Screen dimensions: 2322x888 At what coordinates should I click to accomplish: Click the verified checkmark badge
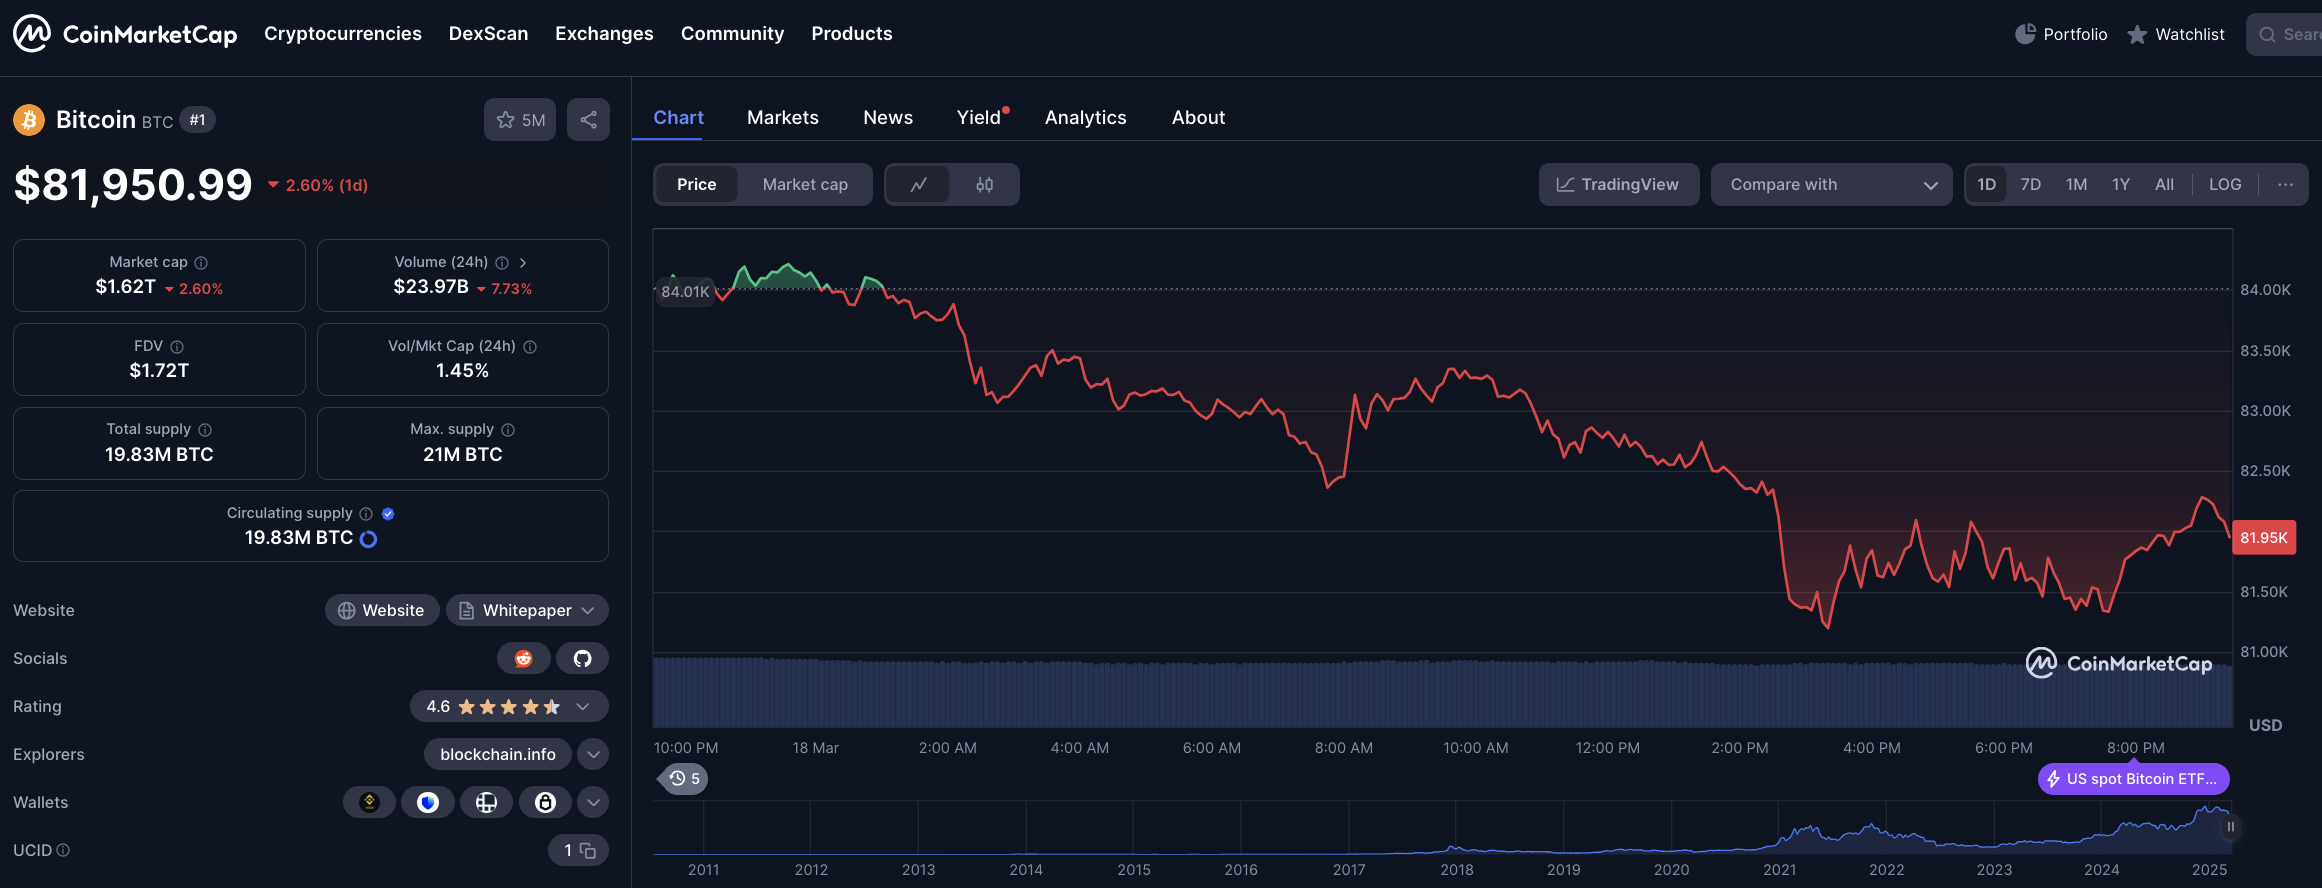(x=388, y=514)
